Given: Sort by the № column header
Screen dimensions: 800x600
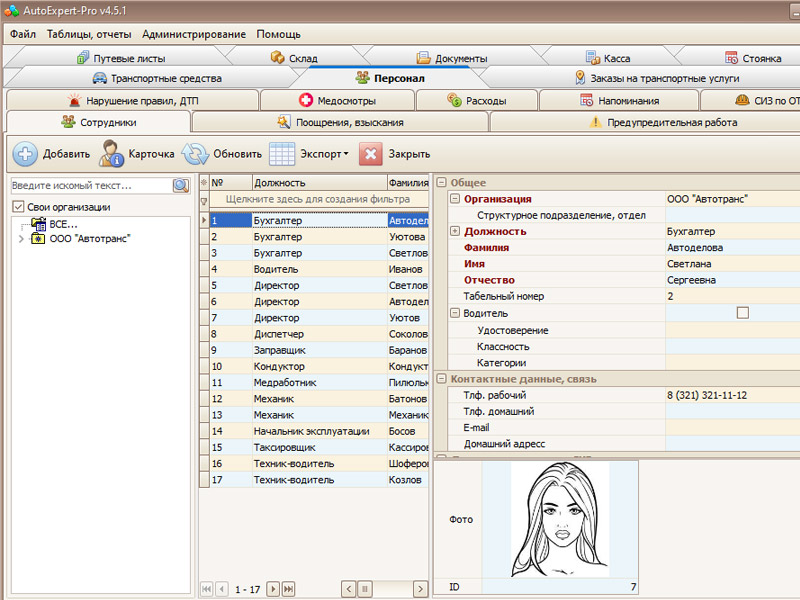Looking at the screenshot, I should [x=231, y=182].
